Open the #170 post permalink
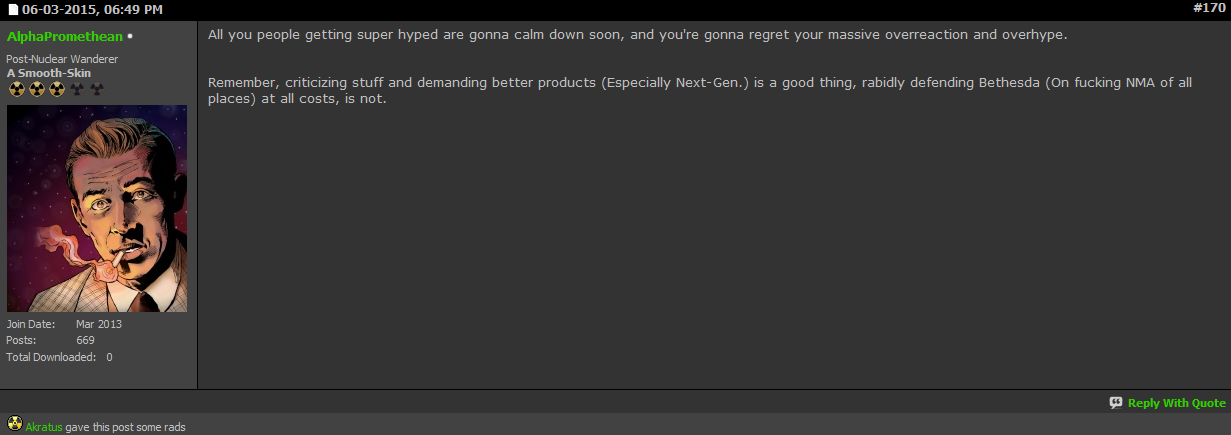The image size is (1231, 435). [1209, 8]
